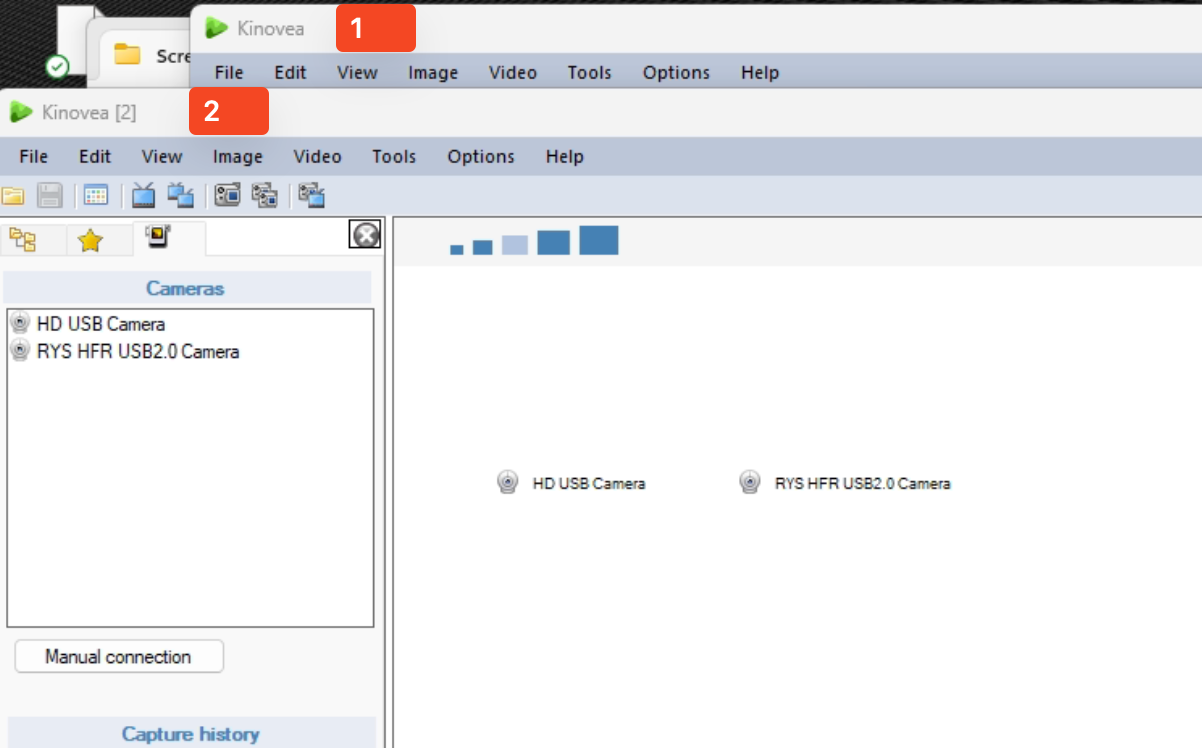Select the two capture screens icon
Viewport: 1202px width, 748px height.
[264, 196]
